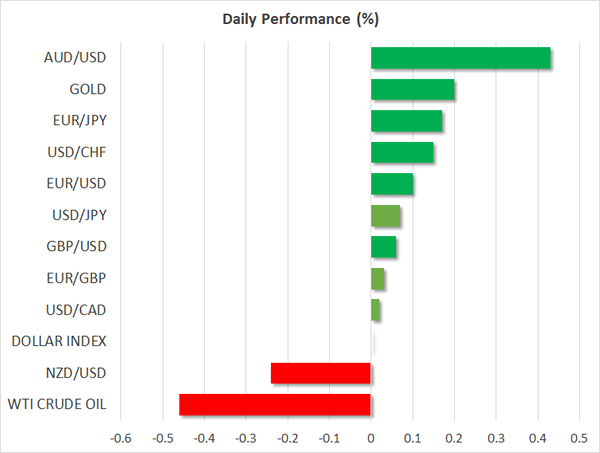Select the red WTI CRUDE OIL bar
The image size is (600, 453).
pyautogui.click(x=275, y=405)
